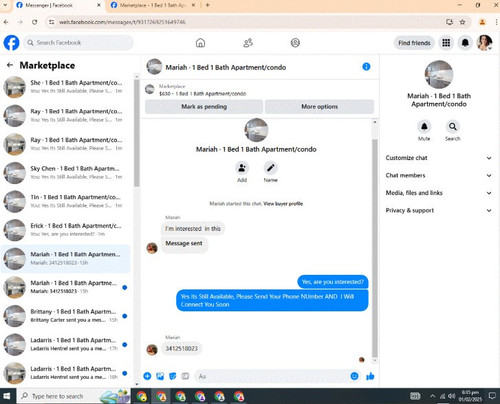Viewport: 500px width, 404px height.
Task: Switch to Marketplace 1 Bed 1 Bath tab
Action: coord(152,5)
